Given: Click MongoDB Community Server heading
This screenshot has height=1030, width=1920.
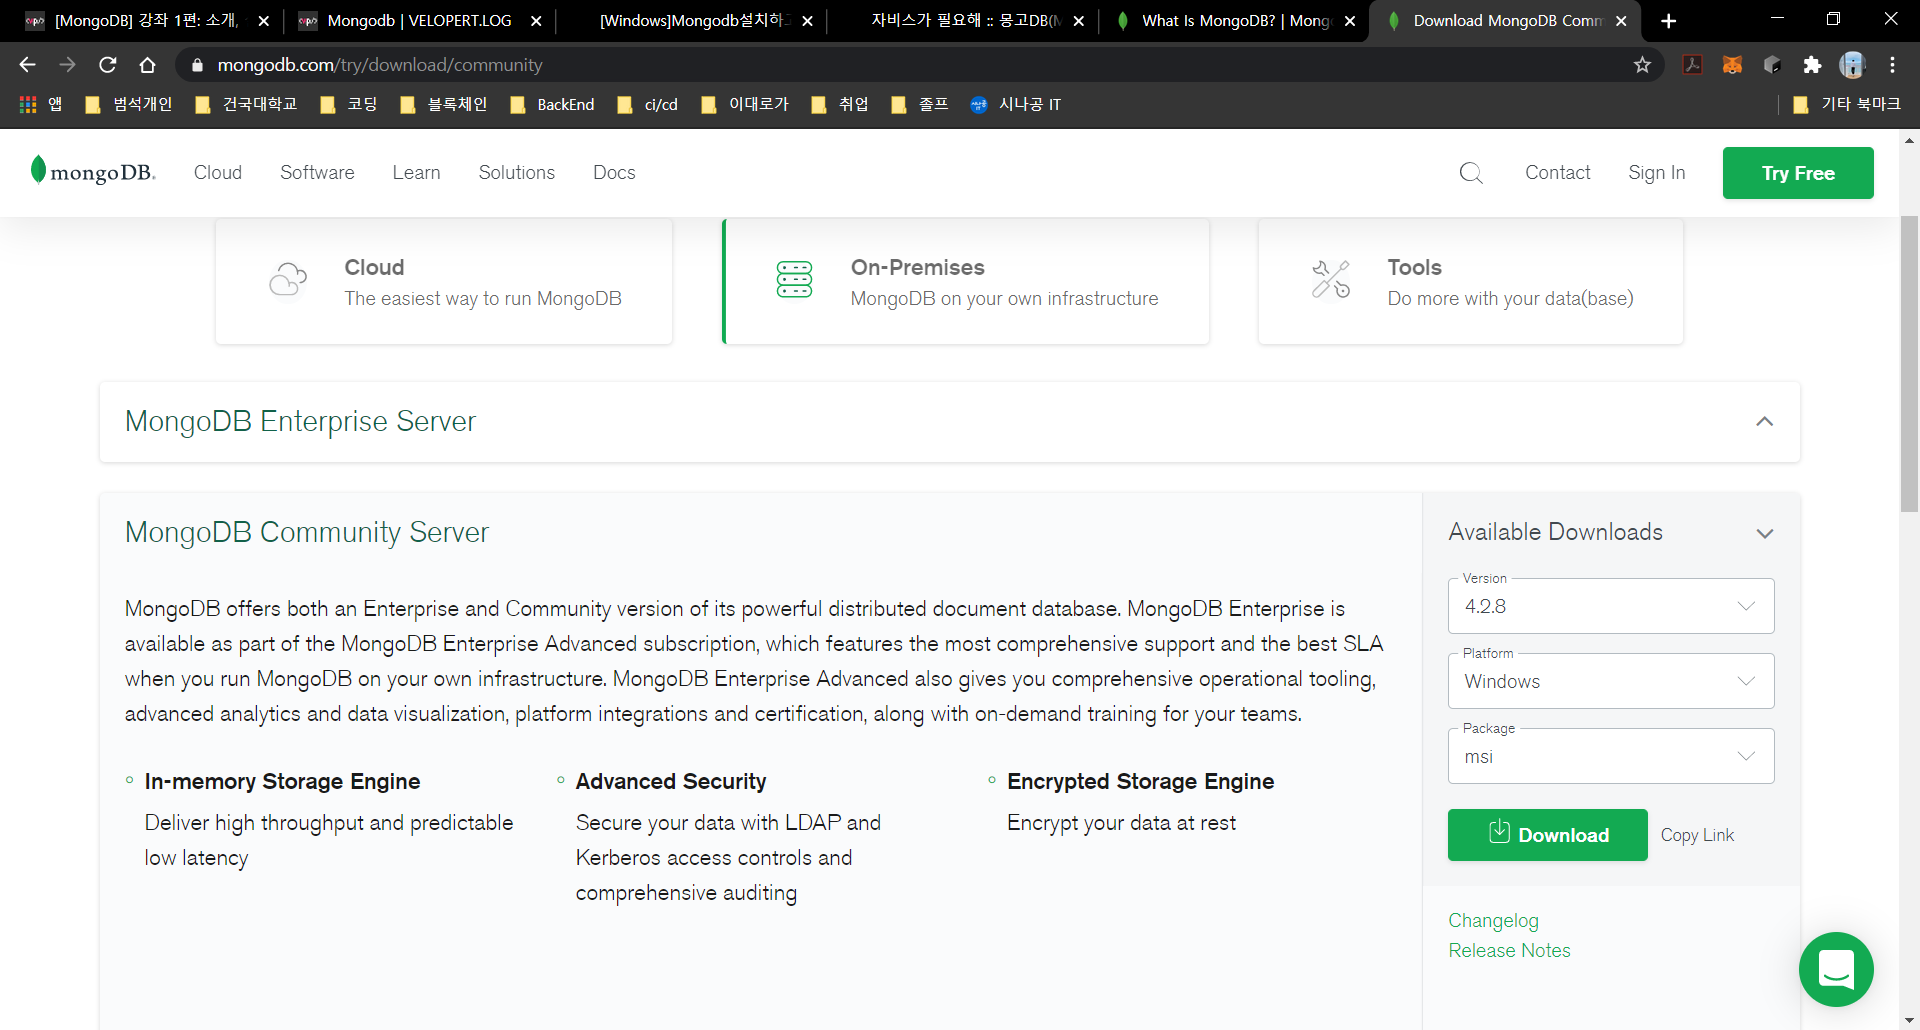Looking at the screenshot, I should [x=306, y=532].
